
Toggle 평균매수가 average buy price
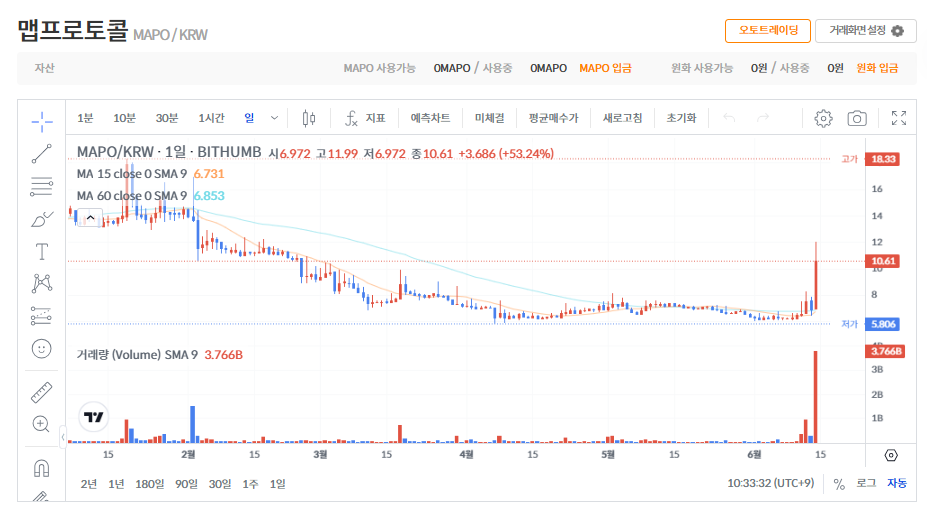click(x=553, y=118)
